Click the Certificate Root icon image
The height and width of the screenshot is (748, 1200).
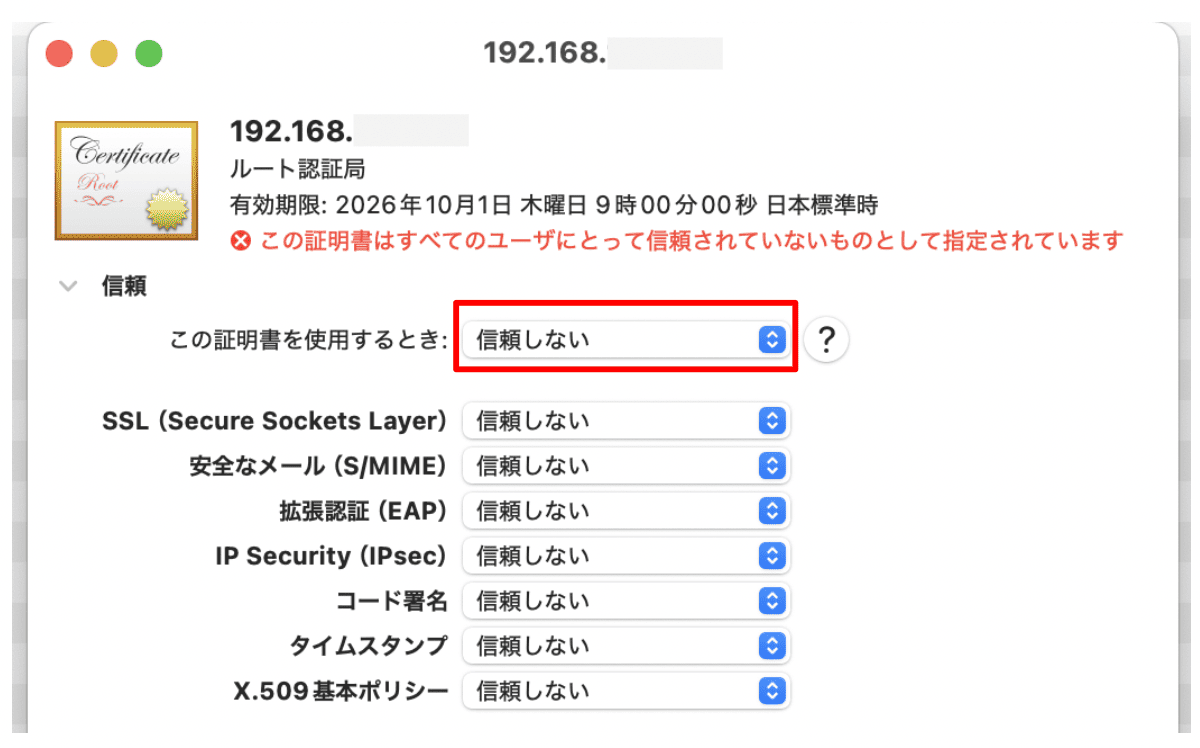[122, 181]
